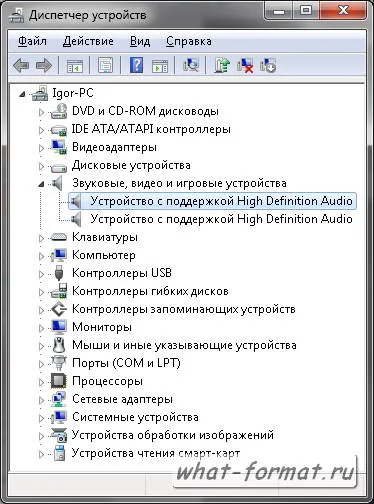Screen dimensions: 374x504
Task: Click the Disable device down-arrow icon
Action: 268,65
